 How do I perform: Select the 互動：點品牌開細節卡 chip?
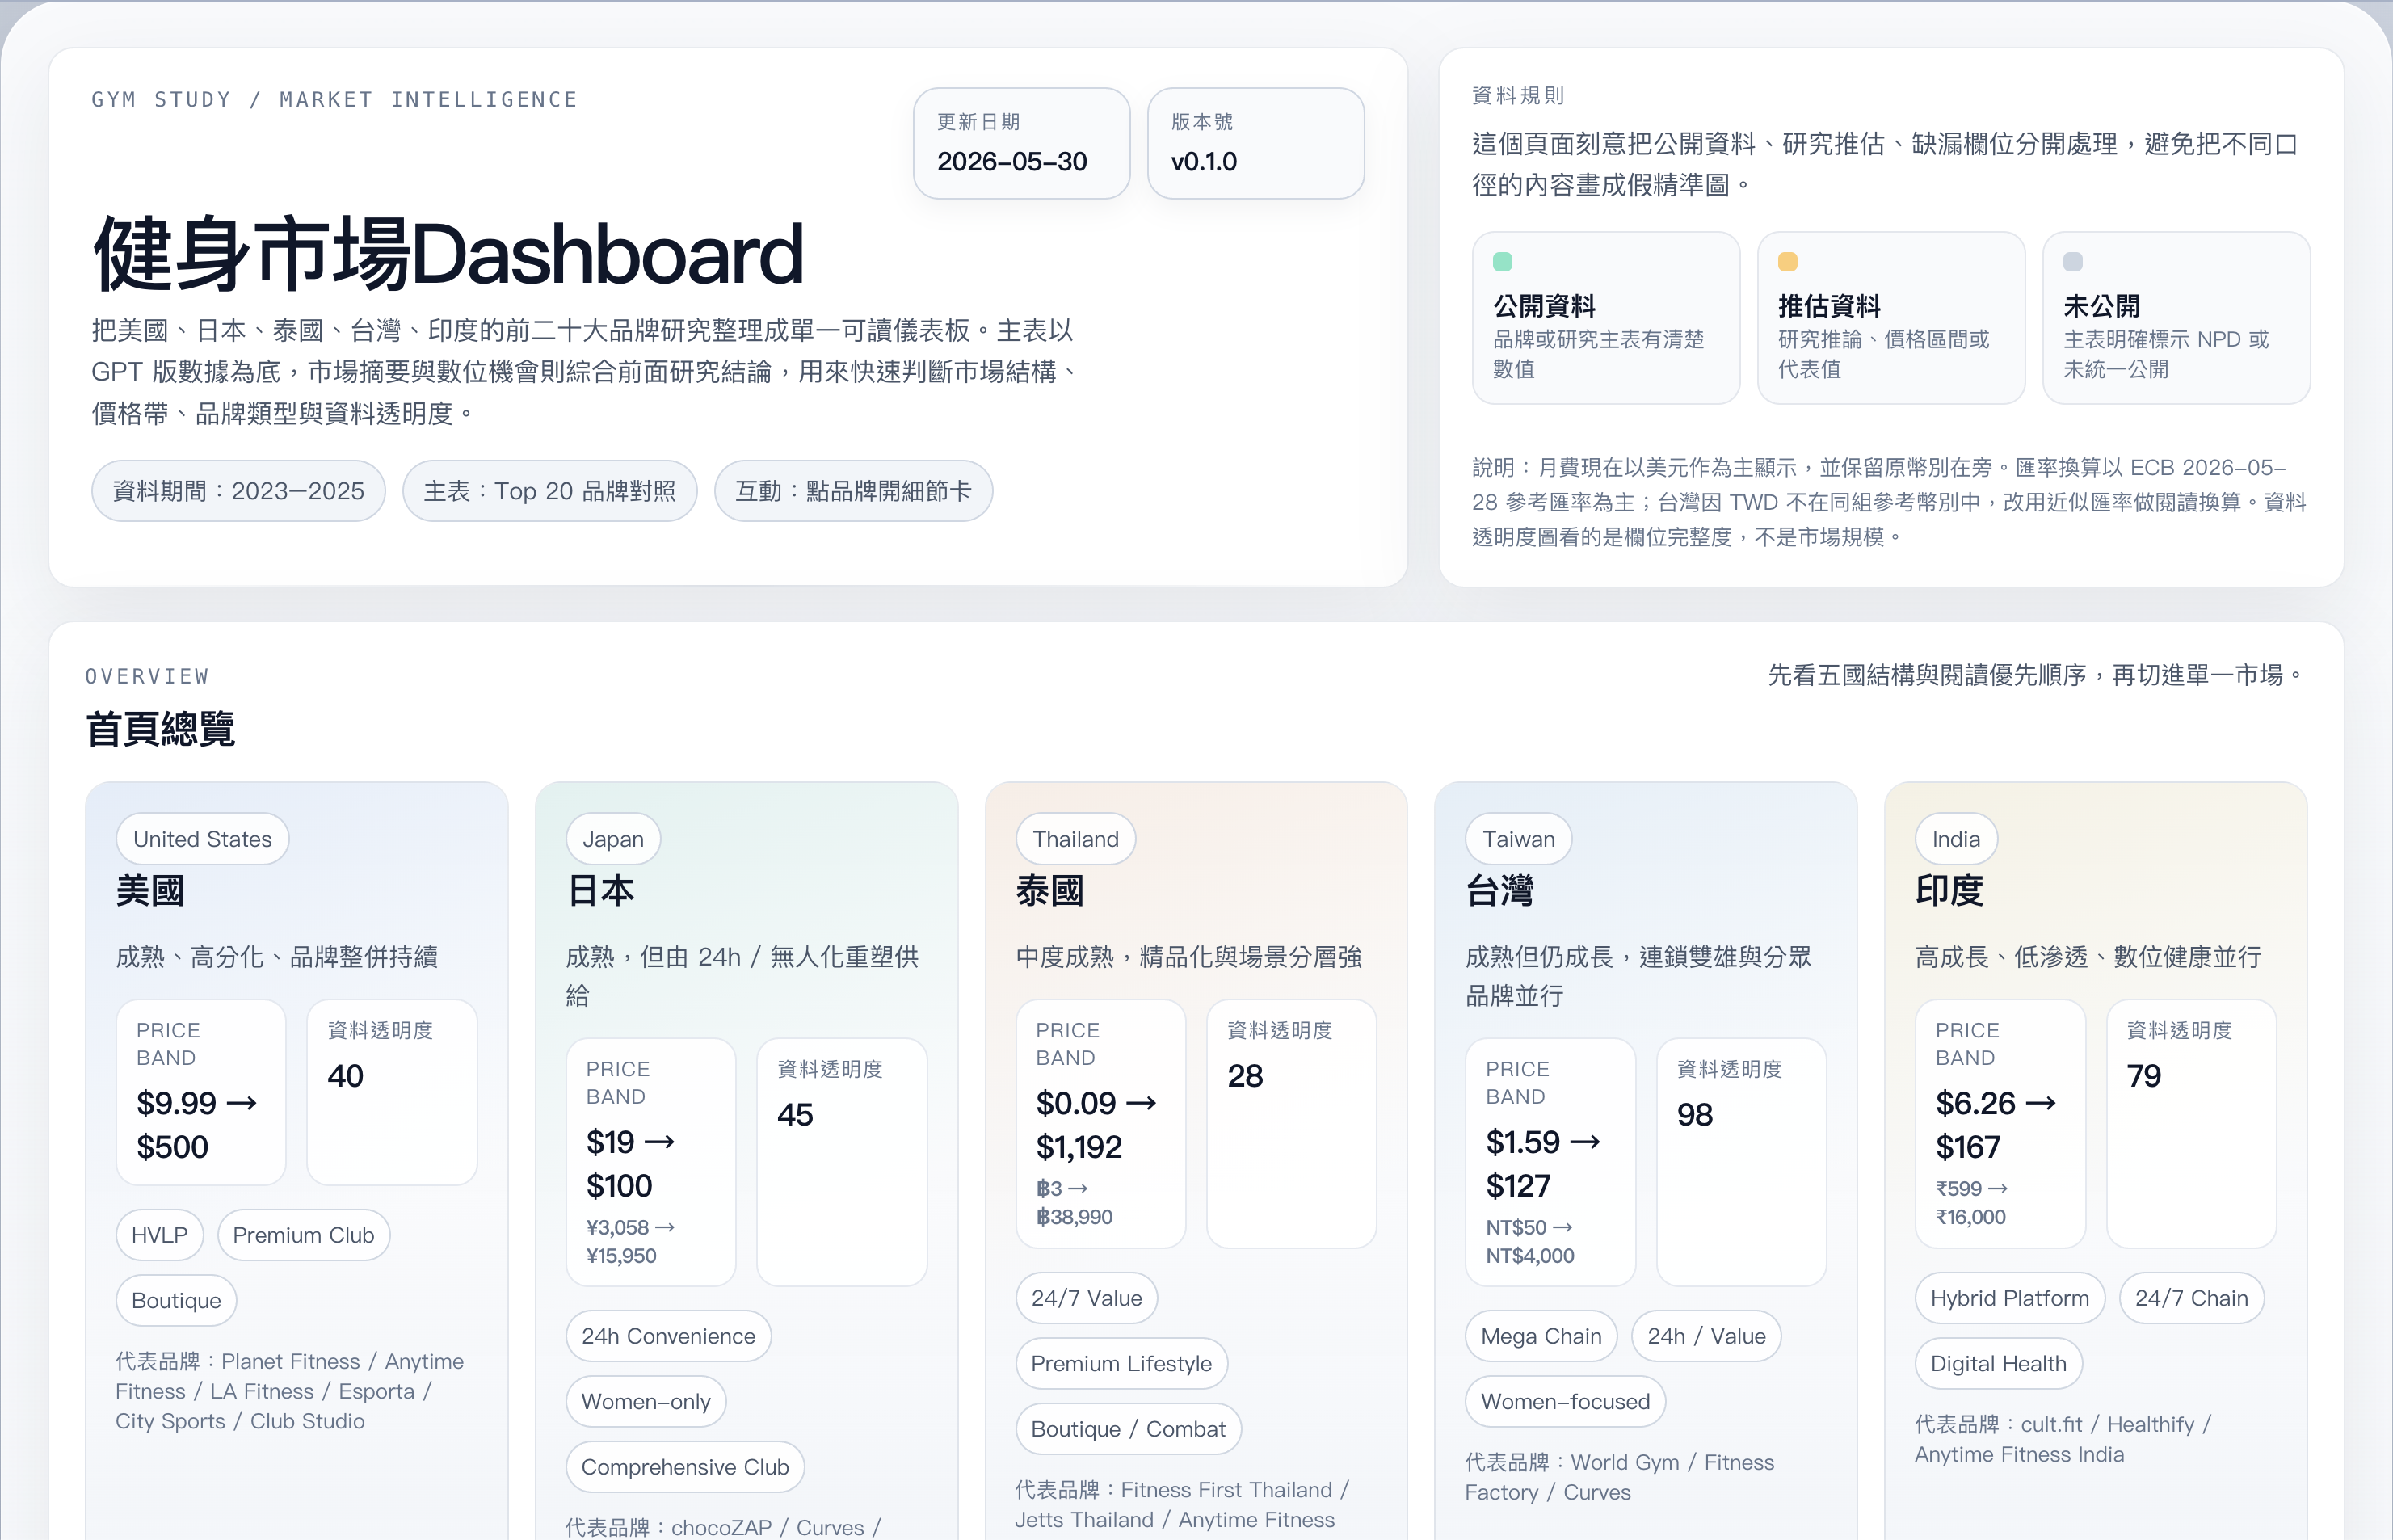(853, 491)
